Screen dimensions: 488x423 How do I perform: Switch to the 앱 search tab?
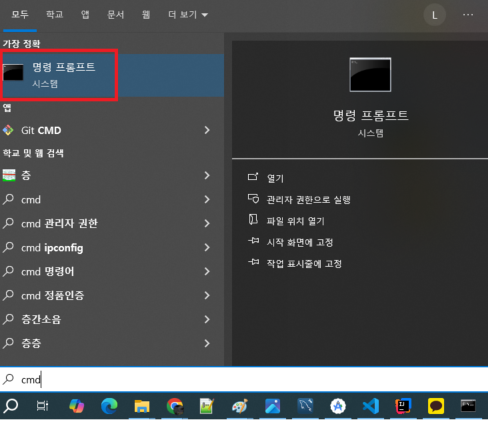click(x=85, y=15)
